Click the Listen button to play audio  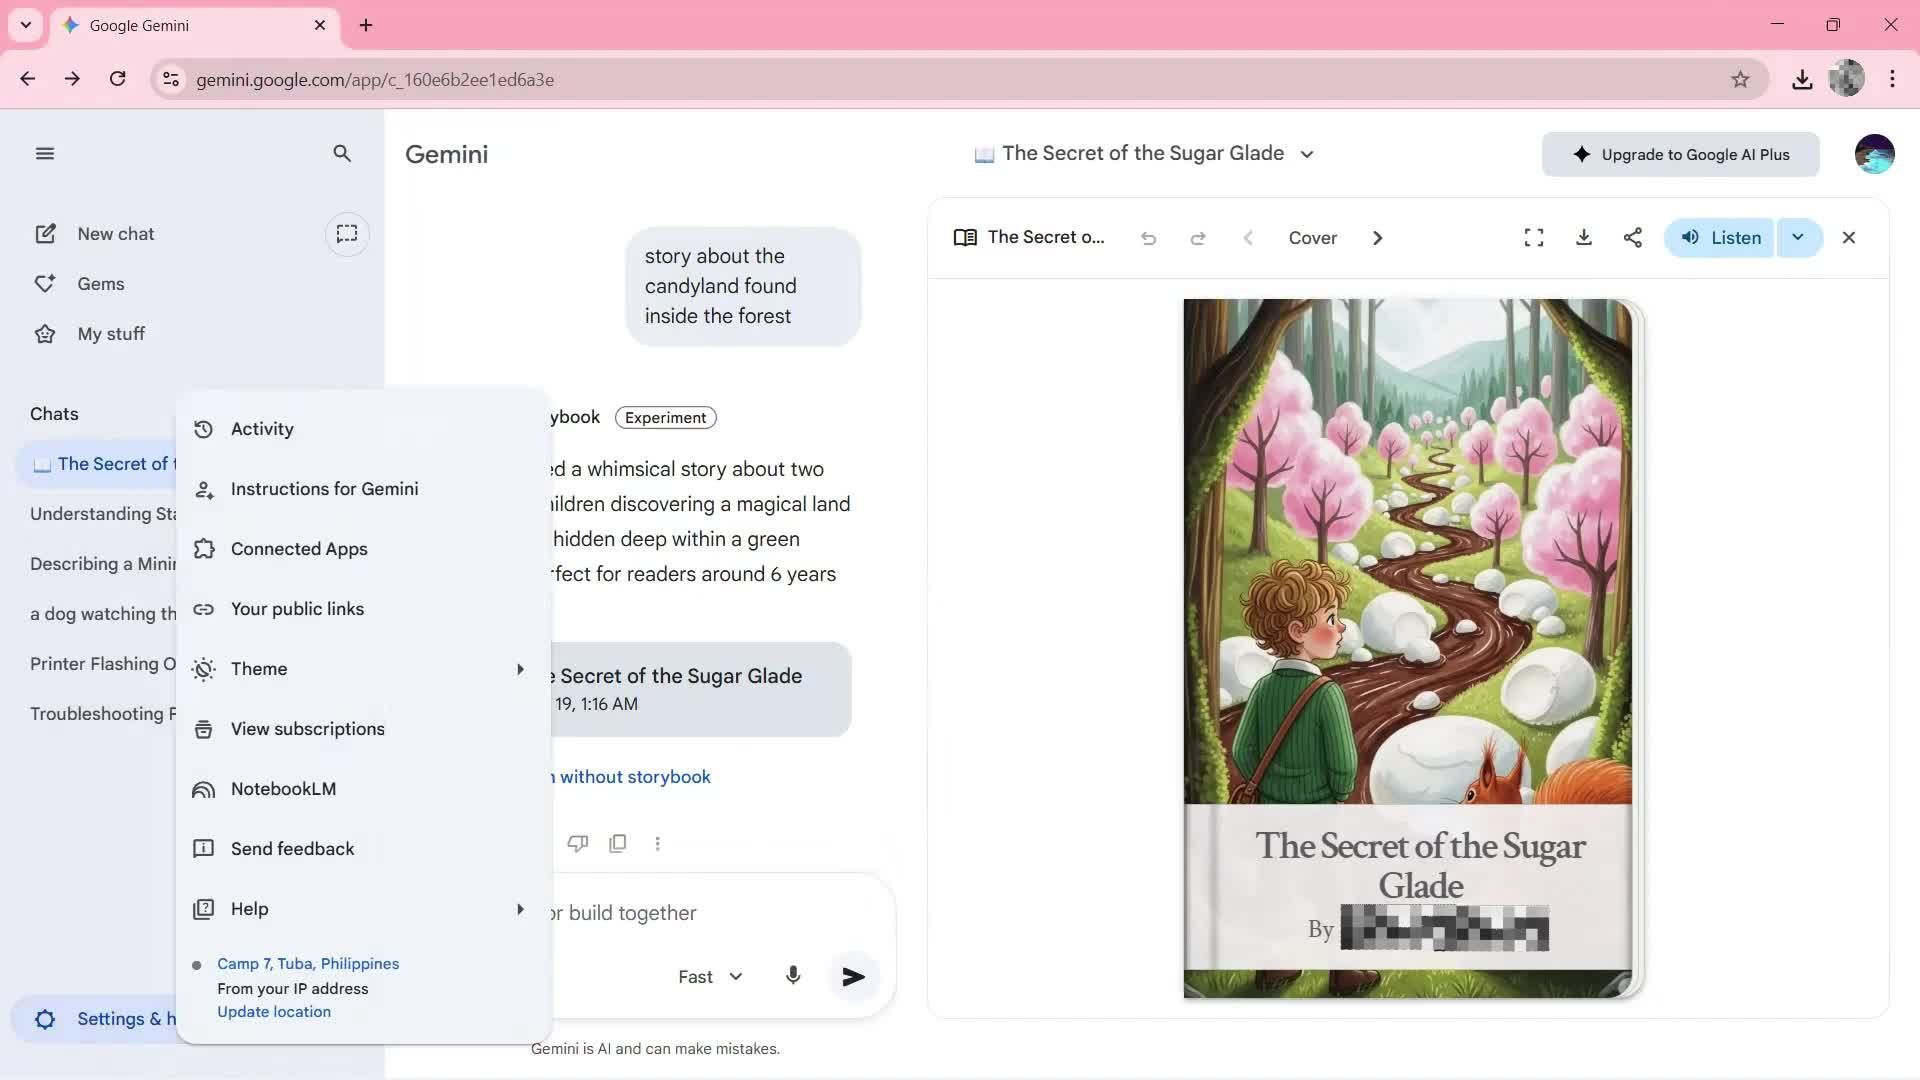(x=1721, y=237)
